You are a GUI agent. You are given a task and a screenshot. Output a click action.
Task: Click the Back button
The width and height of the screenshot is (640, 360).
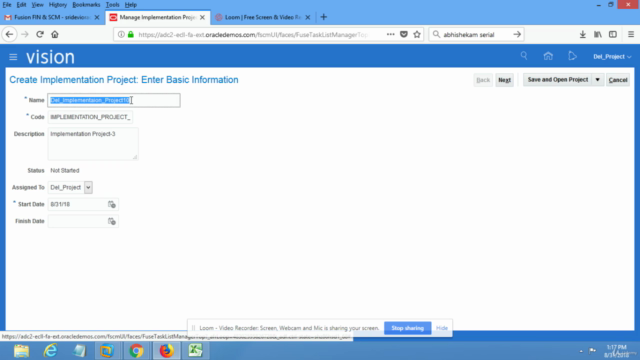(483, 80)
